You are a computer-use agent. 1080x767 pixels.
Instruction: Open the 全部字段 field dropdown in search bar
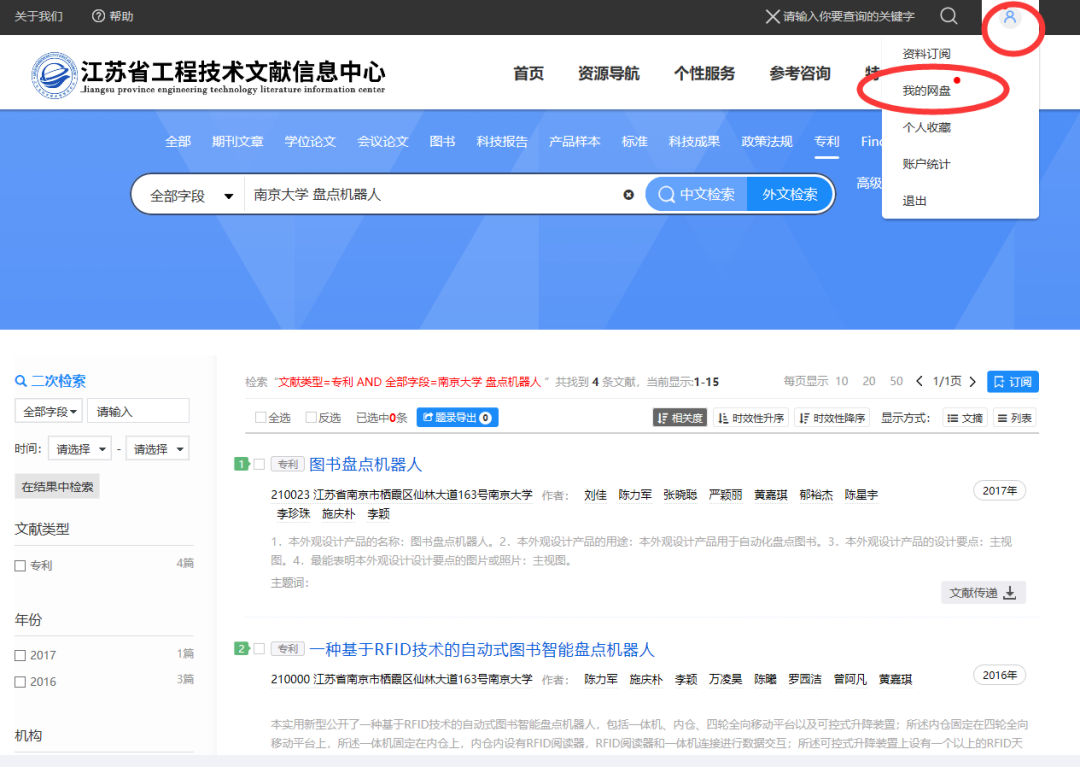[187, 194]
